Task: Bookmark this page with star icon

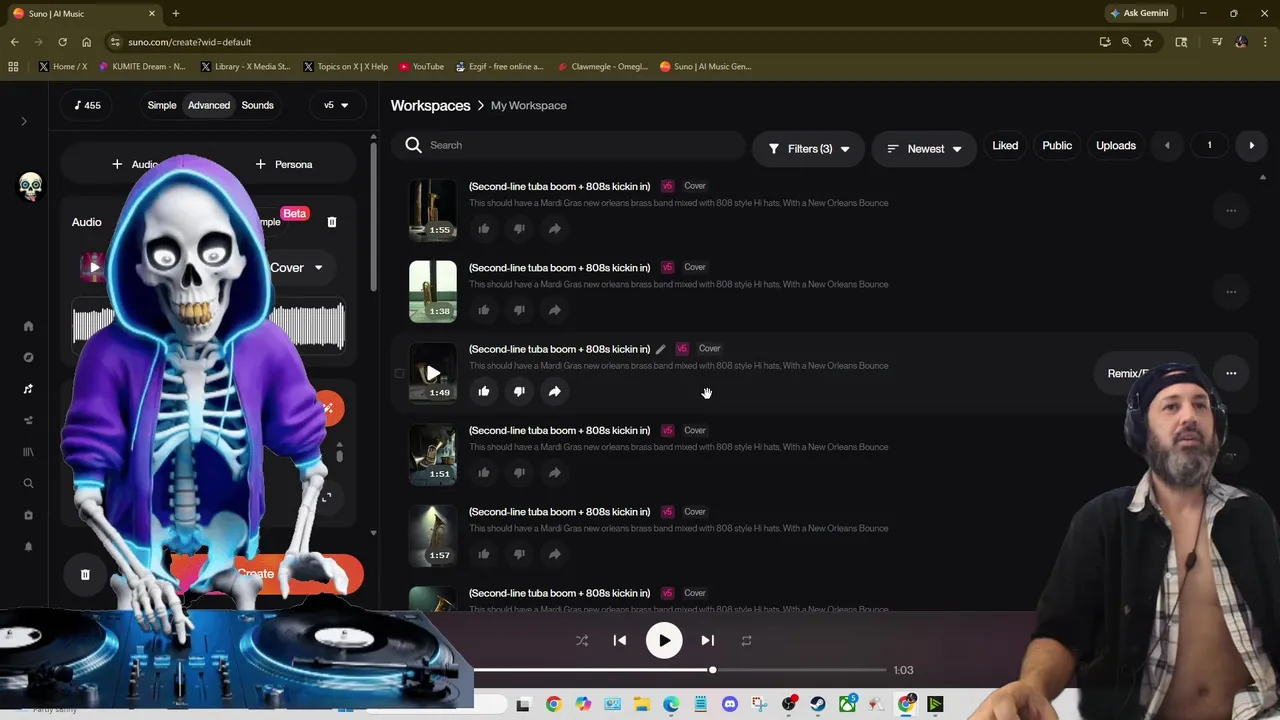Action: pyautogui.click(x=1148, y=42)
